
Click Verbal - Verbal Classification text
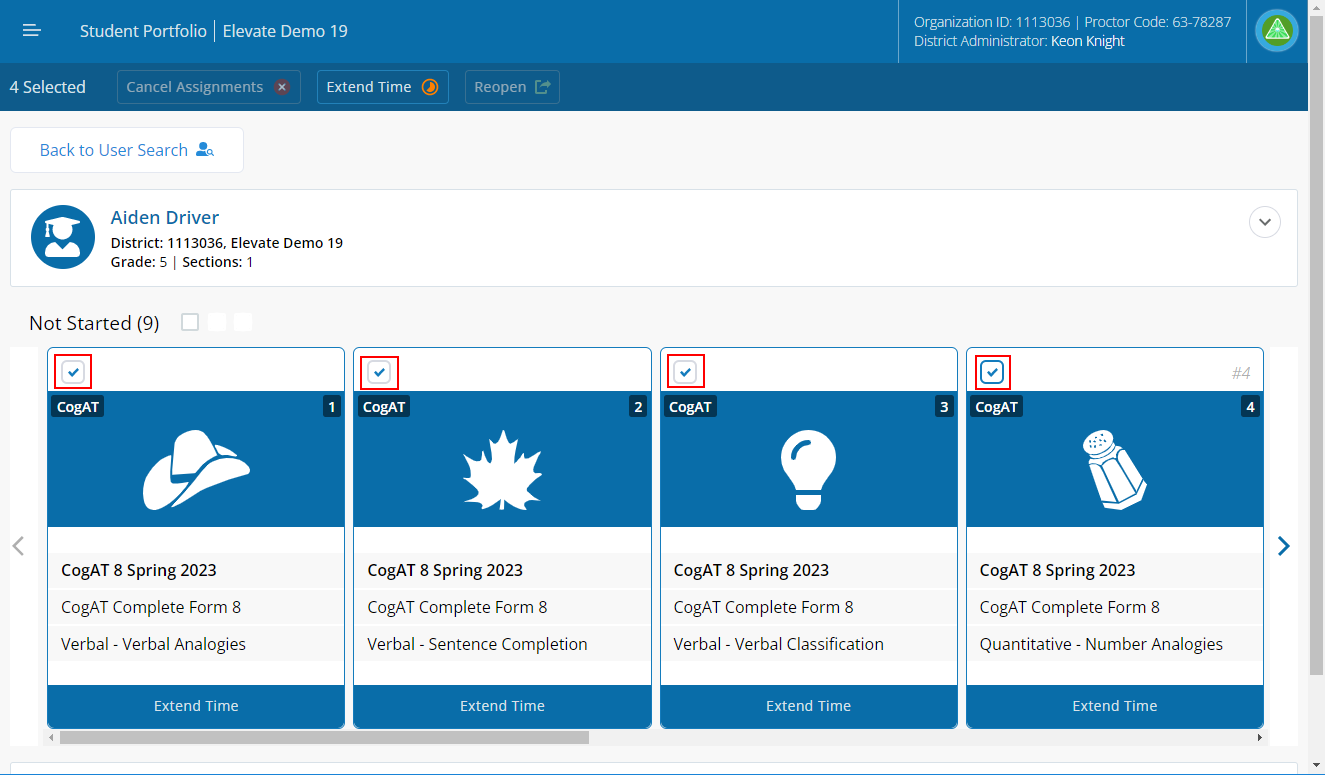(778, 644)
